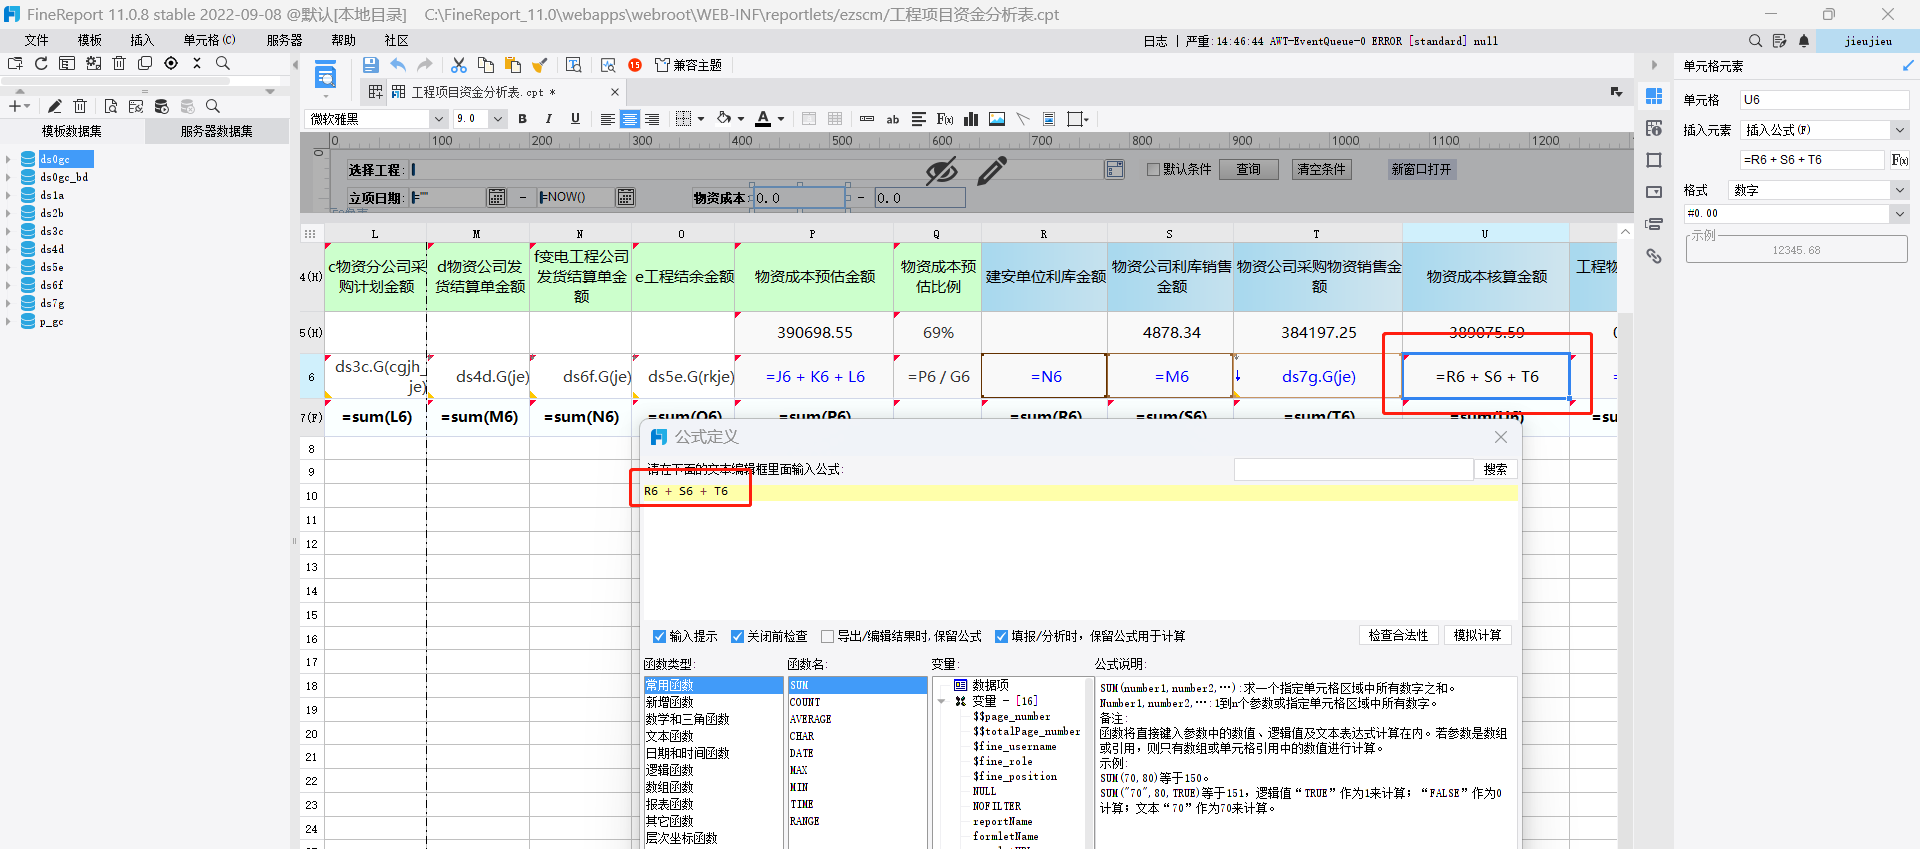Click the blue Save icon in toolbar
1920x849 pixels.
pos(370,65)
